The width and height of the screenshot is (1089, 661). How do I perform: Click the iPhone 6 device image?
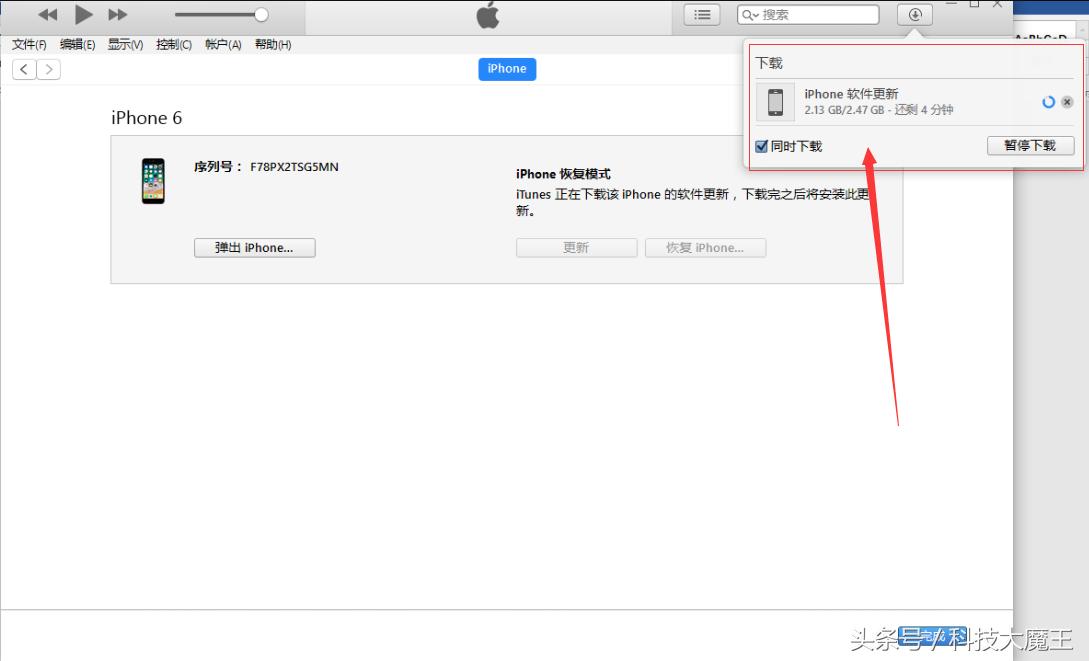pyautogui.click(x=153, y=181)
